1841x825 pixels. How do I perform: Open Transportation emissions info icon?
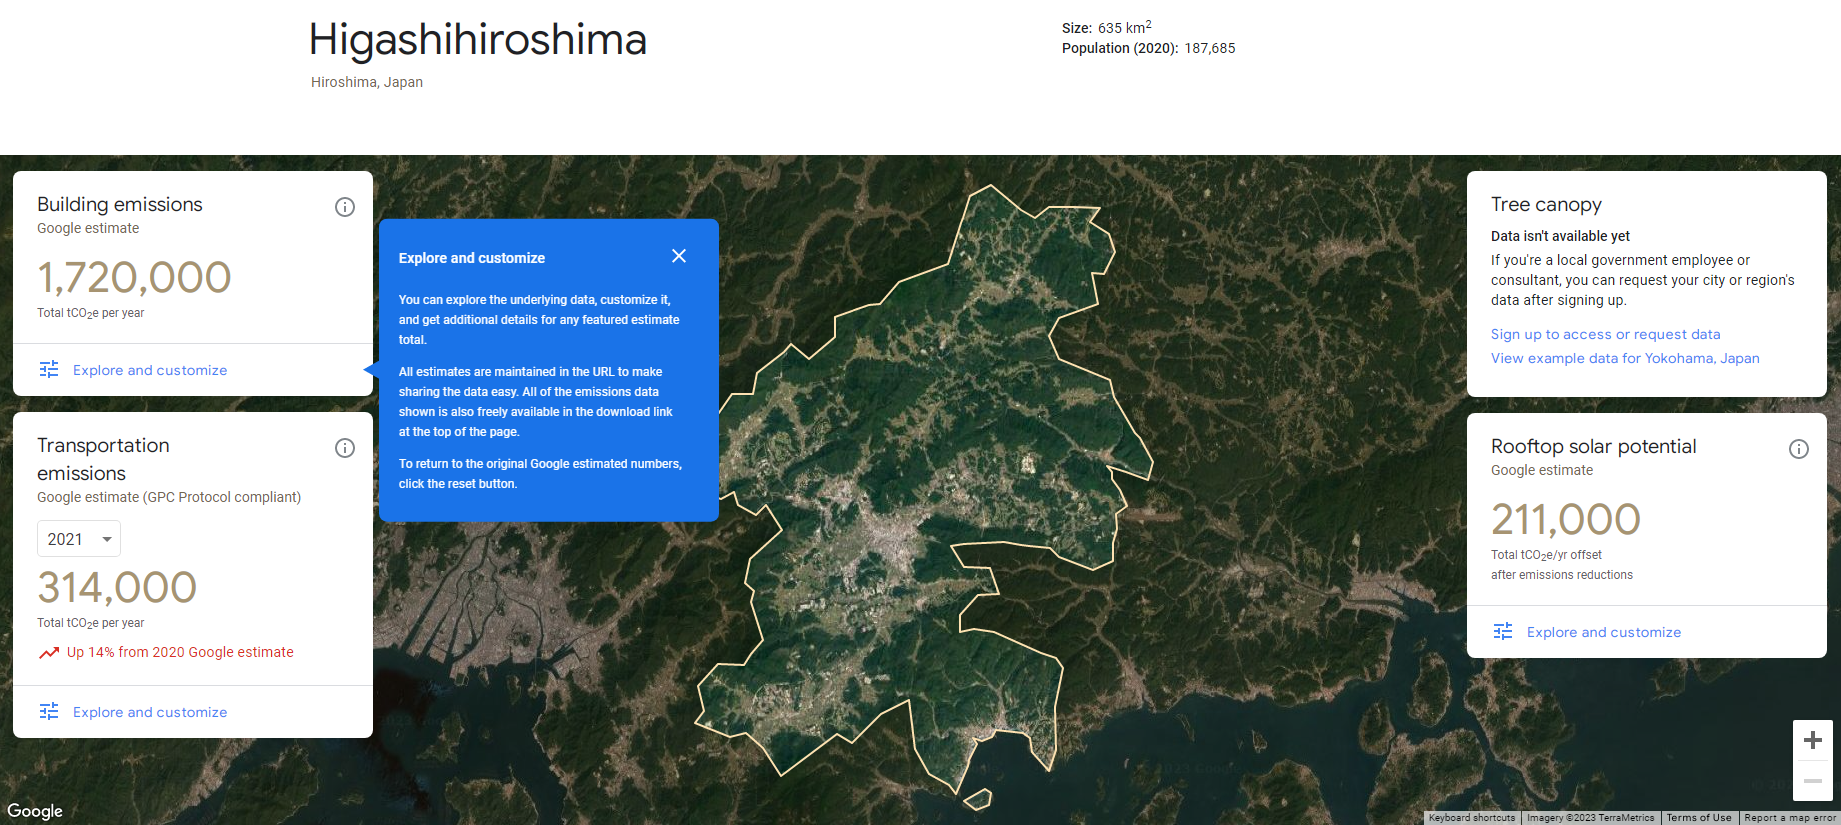pyautogui.click(x=345, y=448)
